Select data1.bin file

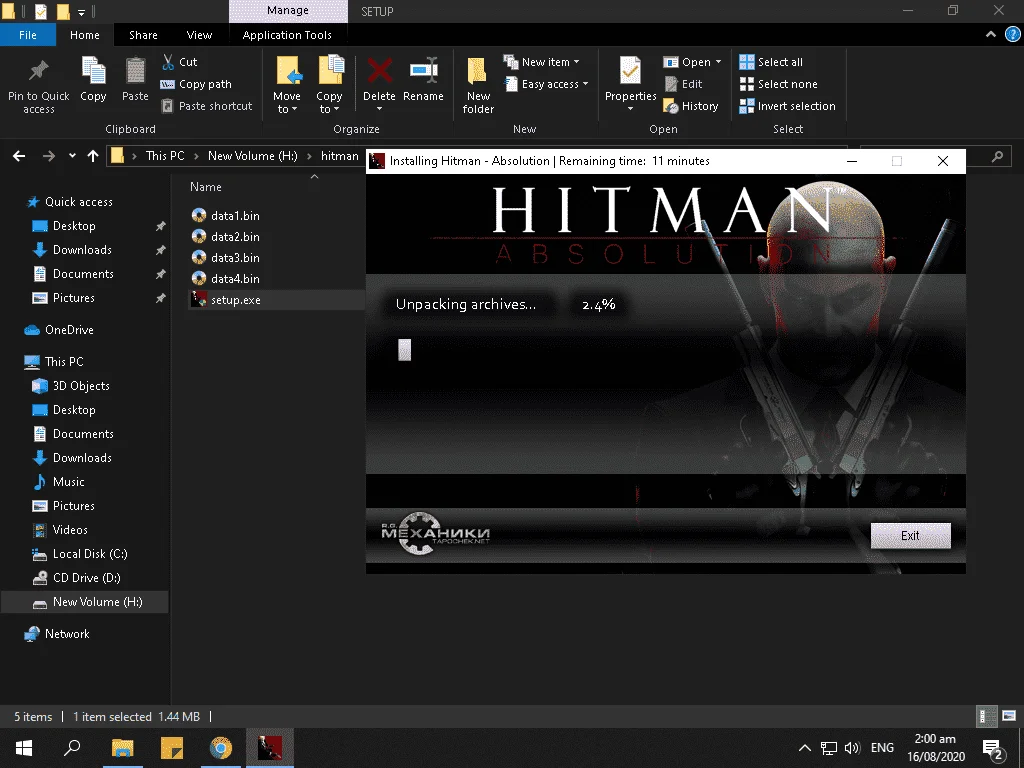pyautogui.click(x=226, y=216)
